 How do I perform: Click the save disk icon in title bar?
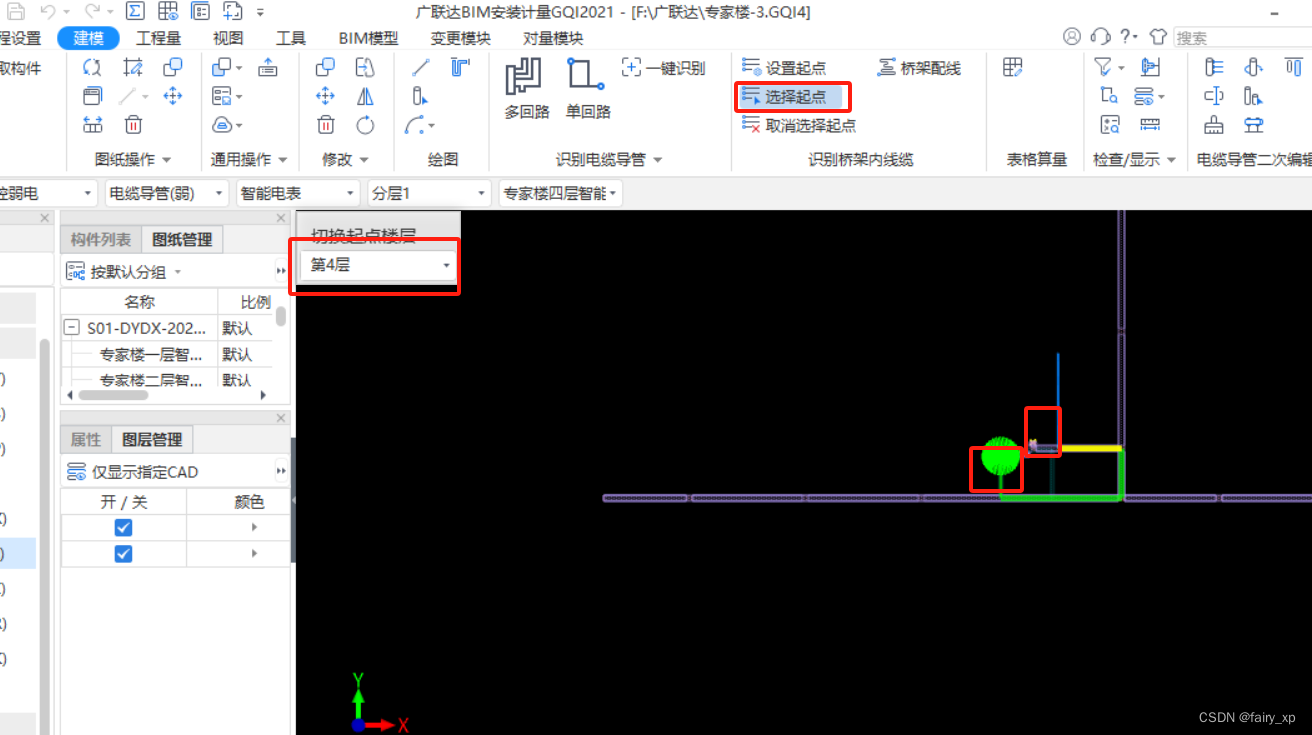[16, 12]
